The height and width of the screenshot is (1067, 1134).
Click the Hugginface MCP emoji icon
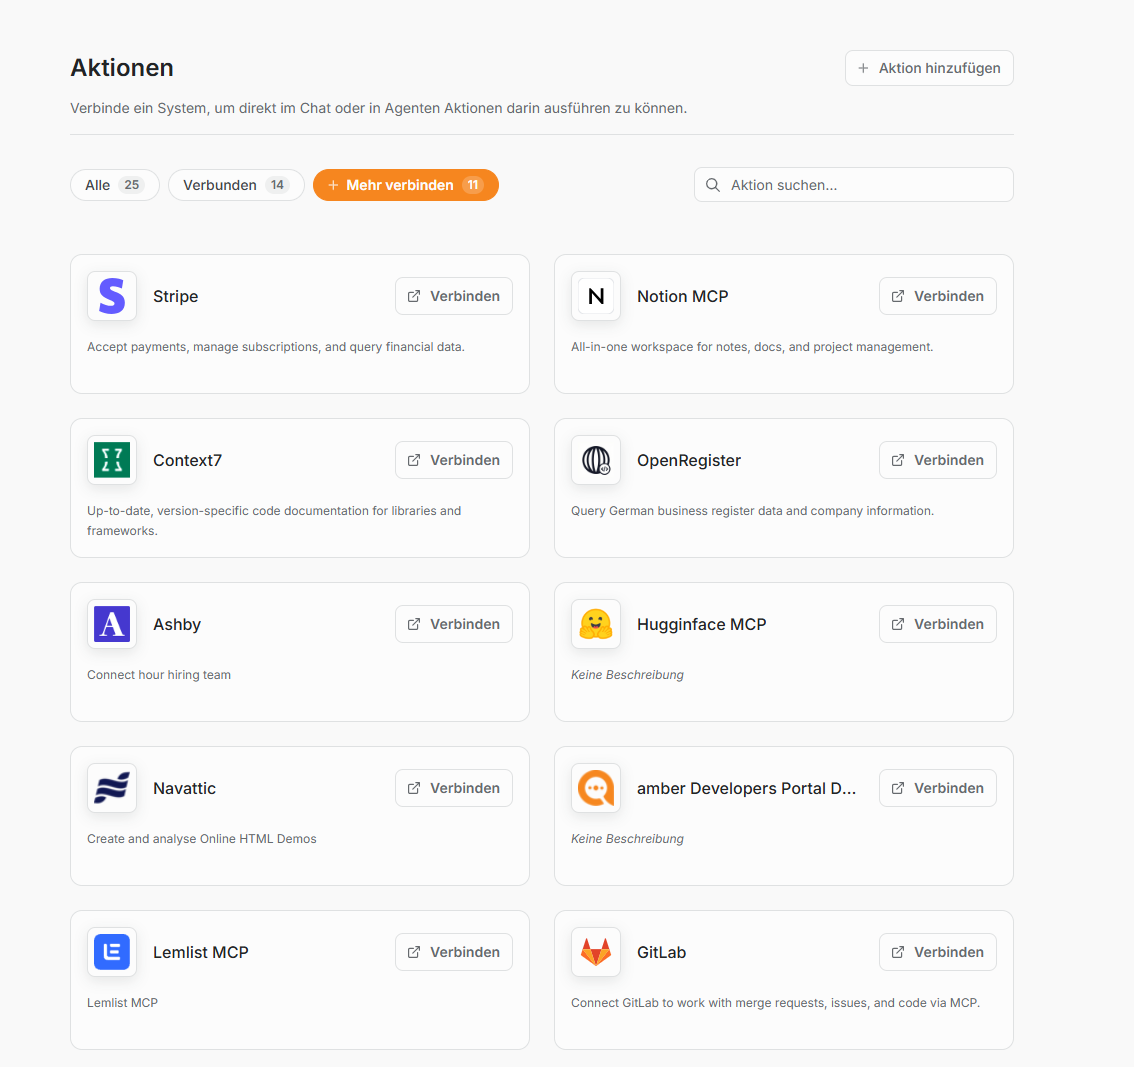point(596,624)
